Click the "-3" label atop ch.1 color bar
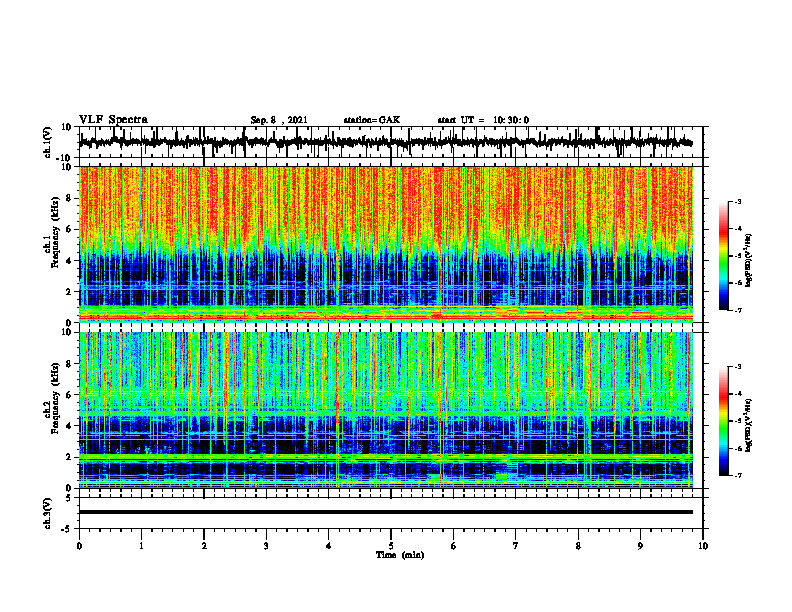 pyautogui.click(x=737, y=202)
